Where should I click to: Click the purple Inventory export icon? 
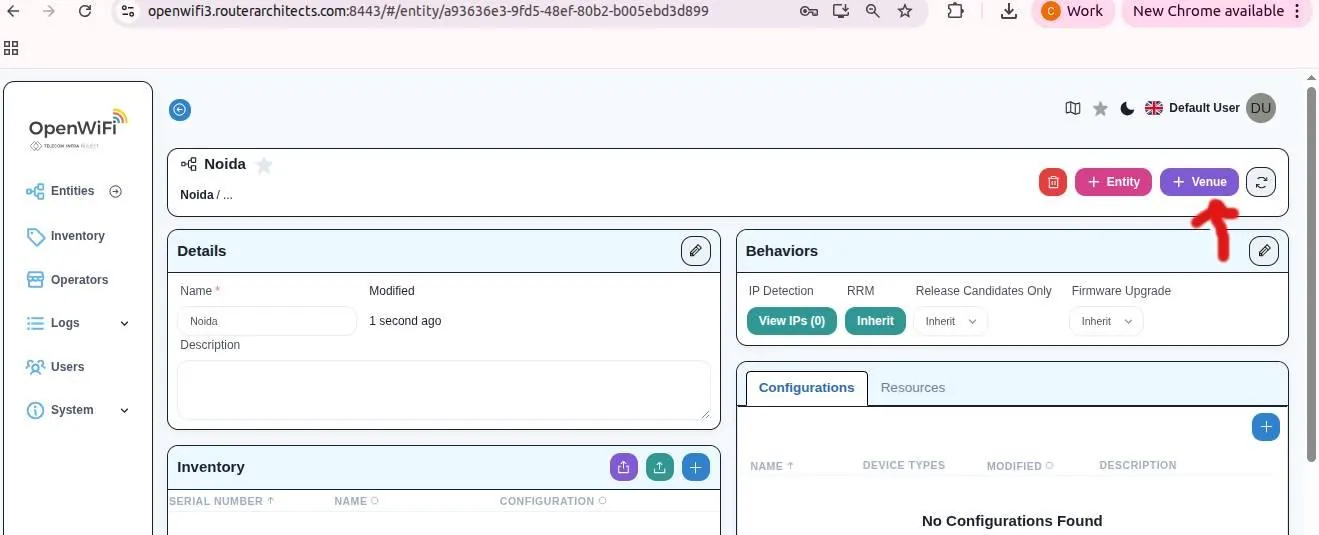(623, 467)
